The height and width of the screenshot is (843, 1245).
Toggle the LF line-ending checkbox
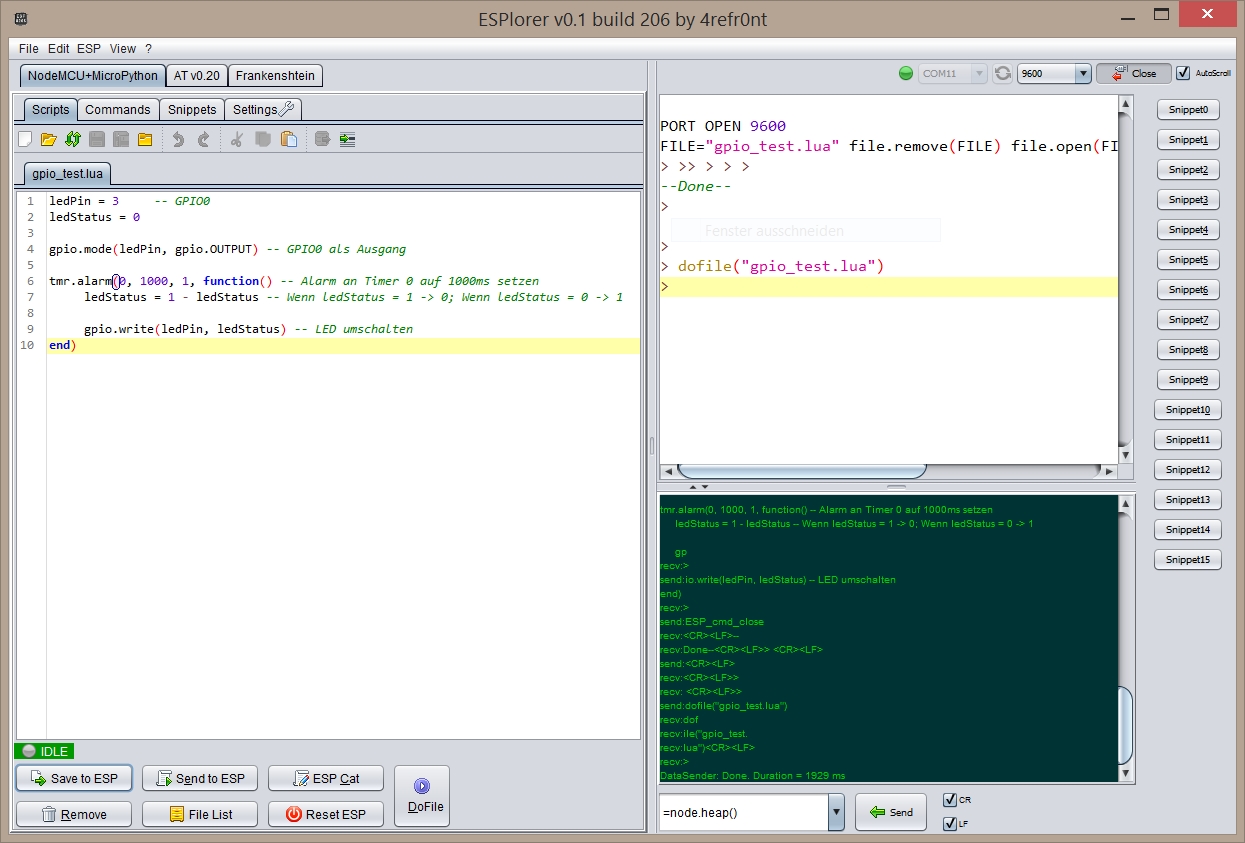(x=950, y=824)
